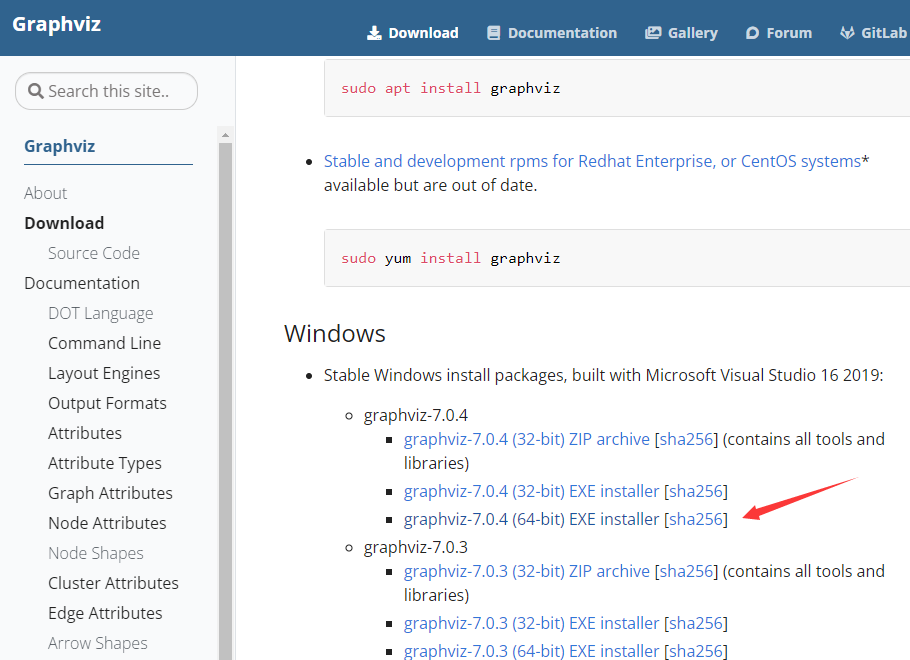The image size is (910, 660).
Task: Open Arrow Shapes in the sidebar
Action: 98,643
